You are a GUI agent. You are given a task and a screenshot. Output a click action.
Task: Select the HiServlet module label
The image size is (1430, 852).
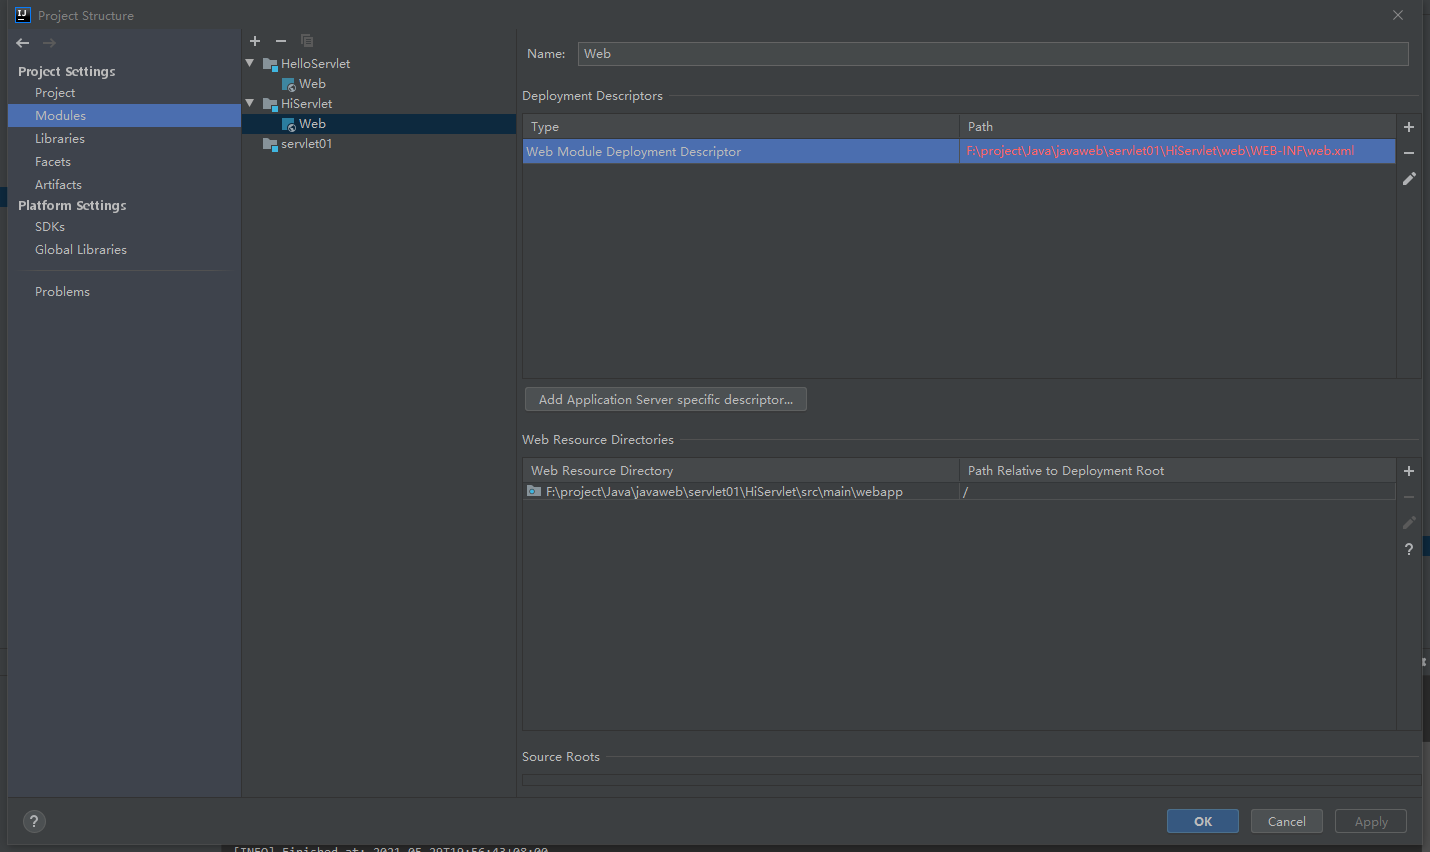coord(306,104)
